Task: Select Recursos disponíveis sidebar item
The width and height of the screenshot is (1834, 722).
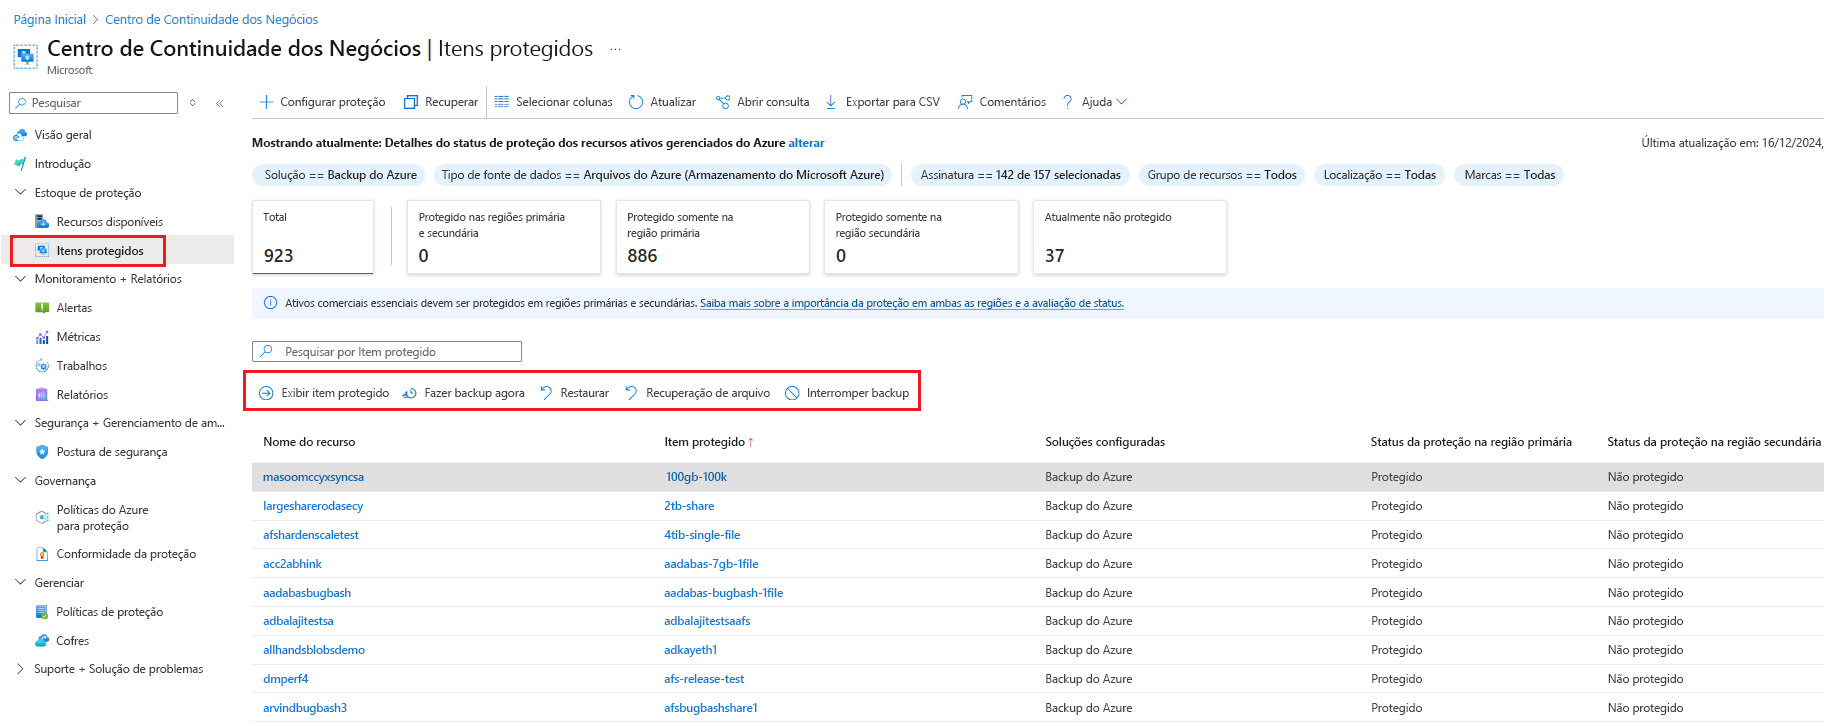Action: click(110, 222)
